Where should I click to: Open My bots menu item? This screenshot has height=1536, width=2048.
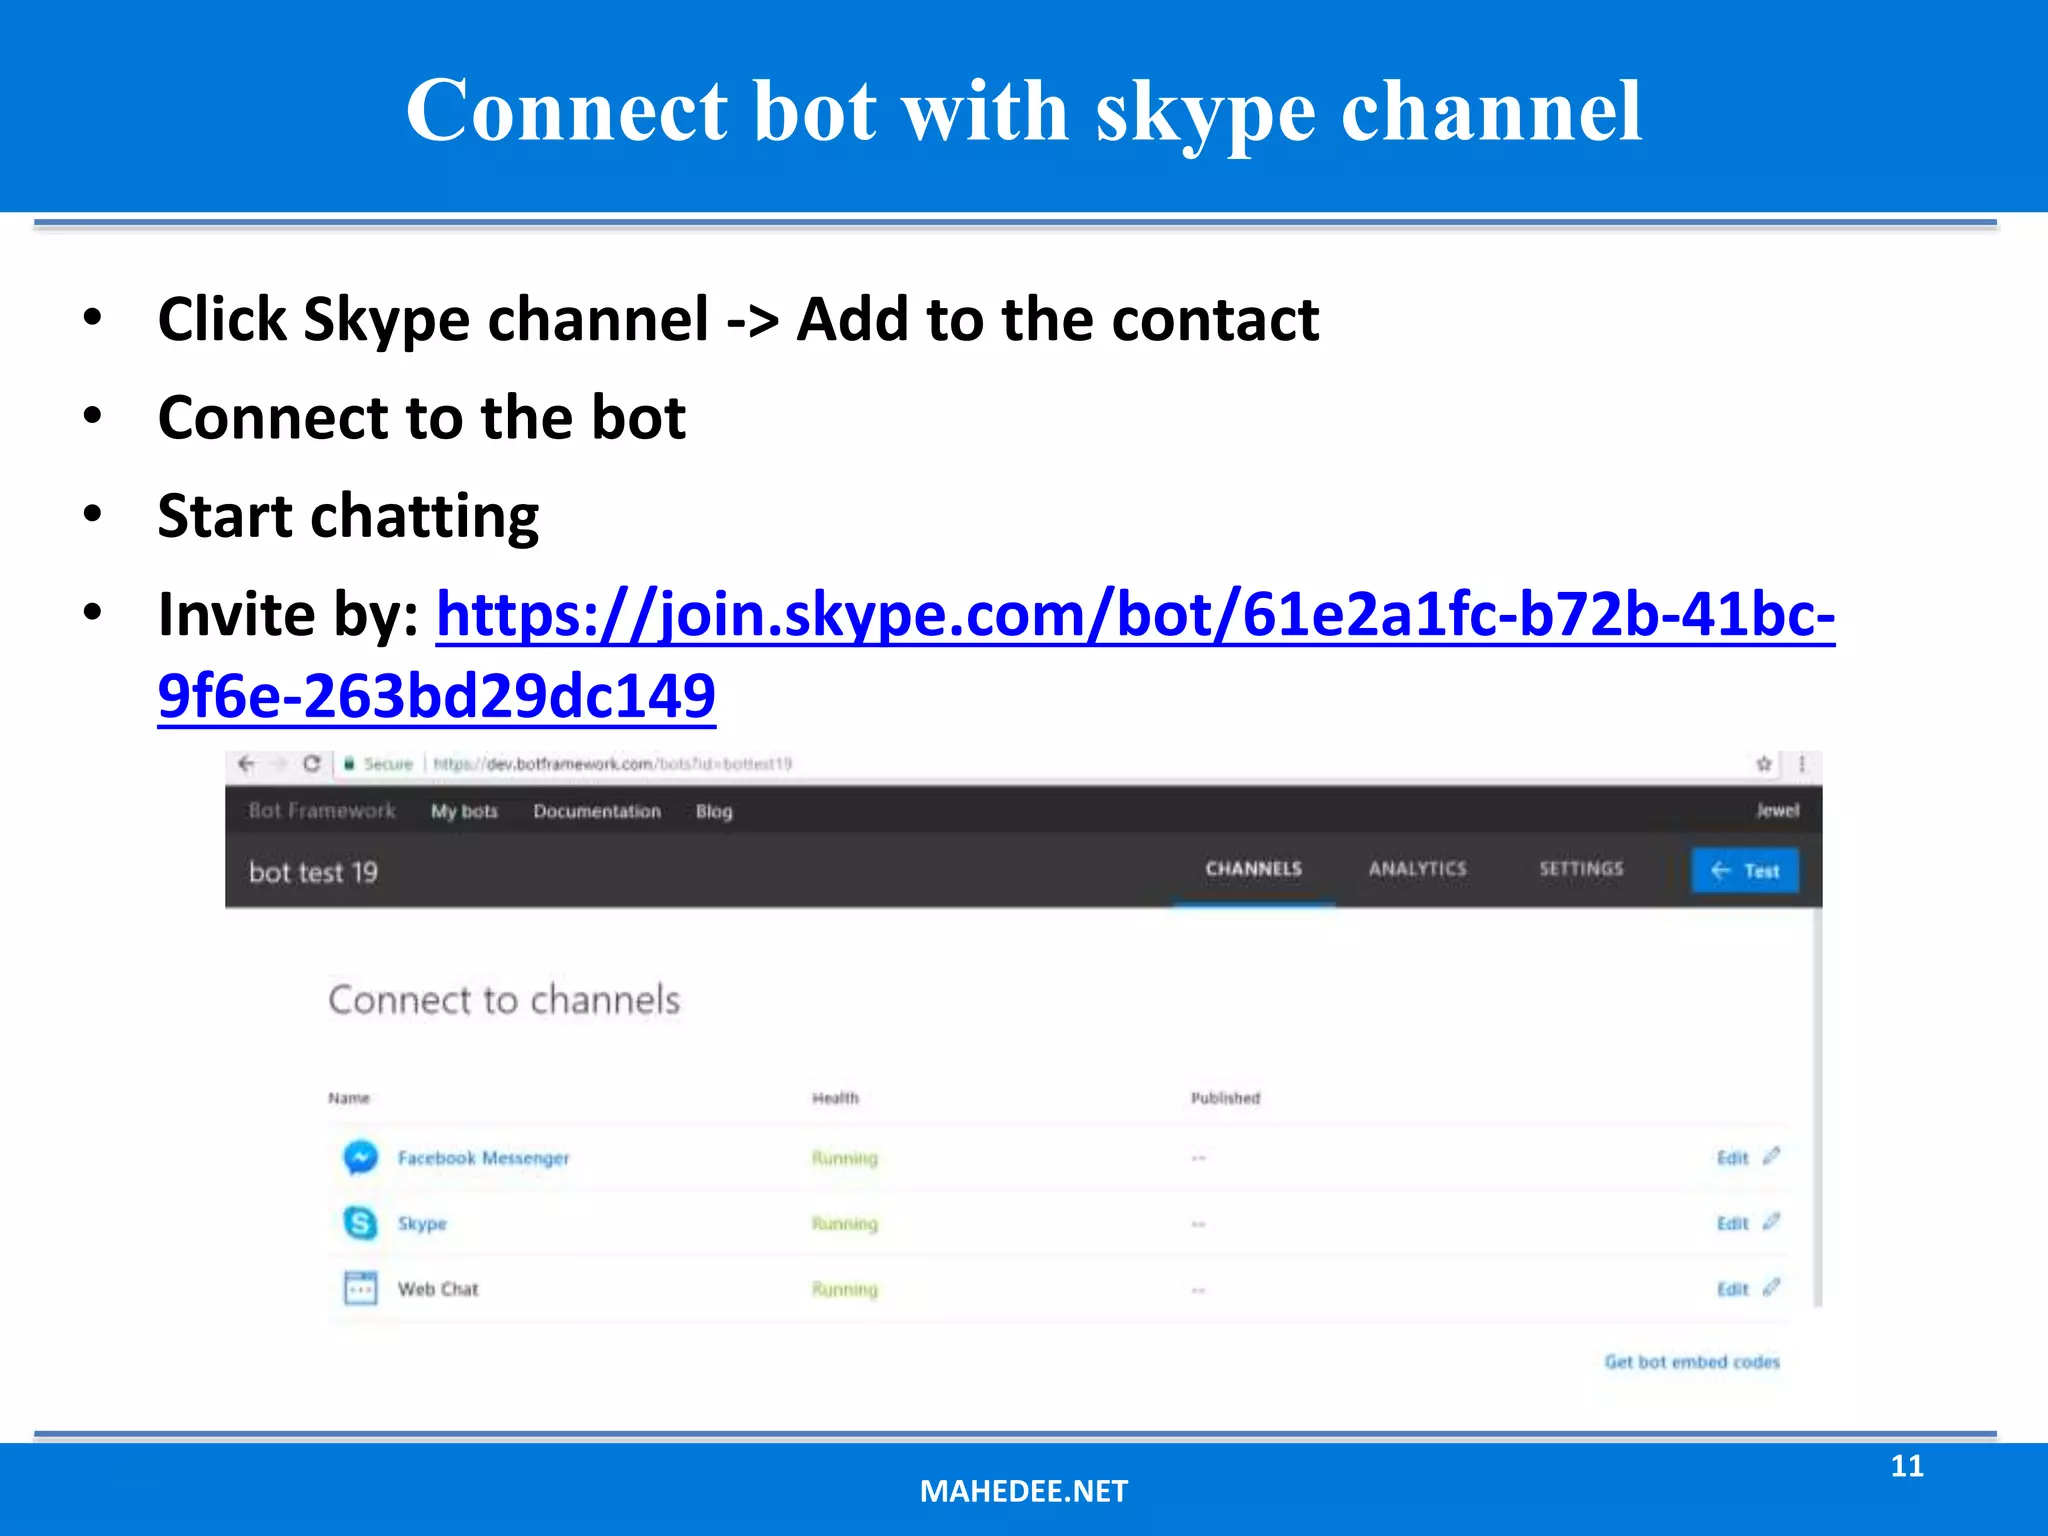pyautogui.click(x=464, y=811)
